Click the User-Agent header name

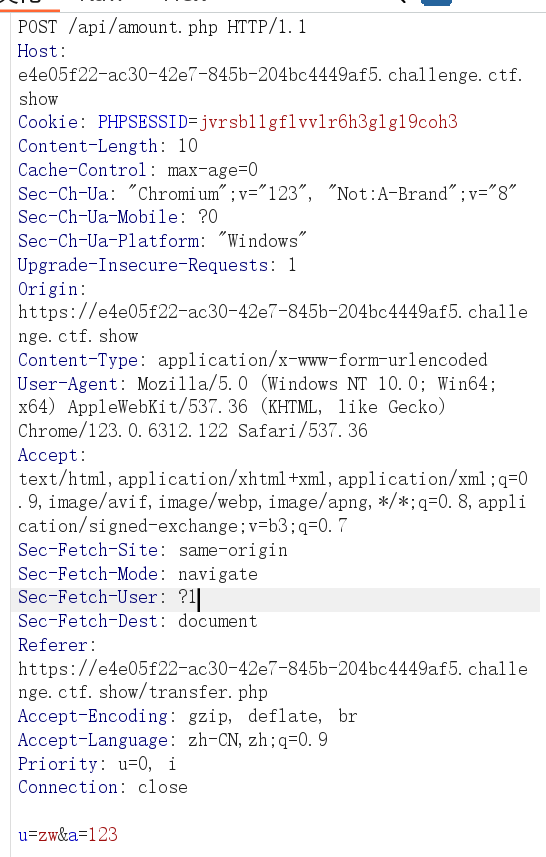point(68,384)
